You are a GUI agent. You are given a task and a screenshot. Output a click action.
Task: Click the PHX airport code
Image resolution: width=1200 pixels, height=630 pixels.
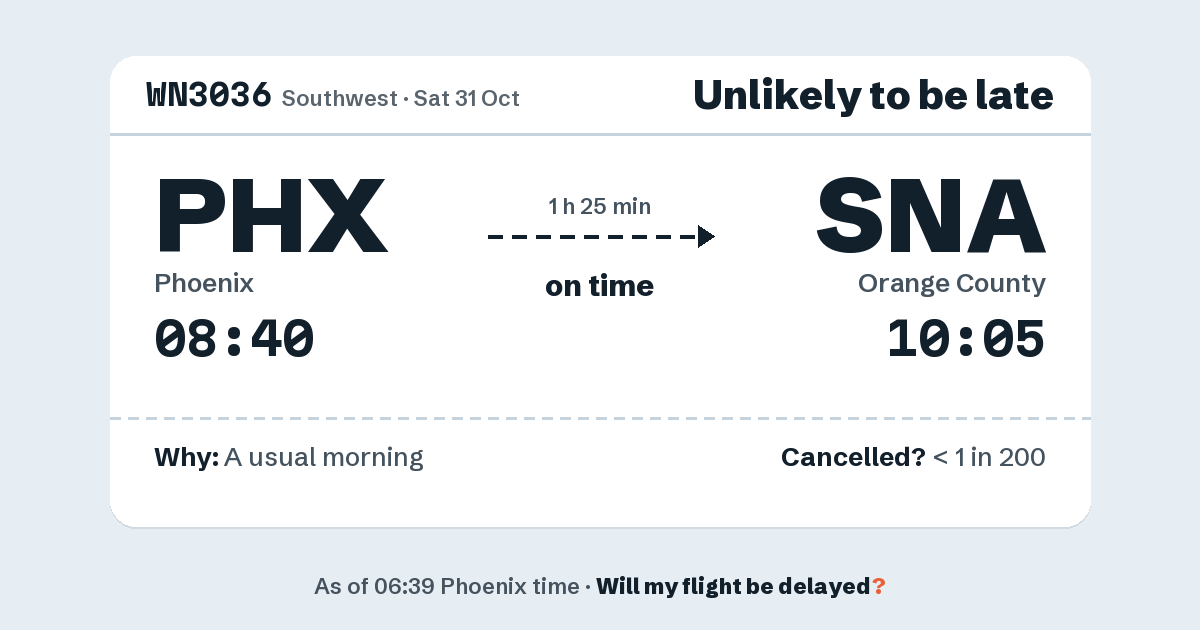[271, 215]
